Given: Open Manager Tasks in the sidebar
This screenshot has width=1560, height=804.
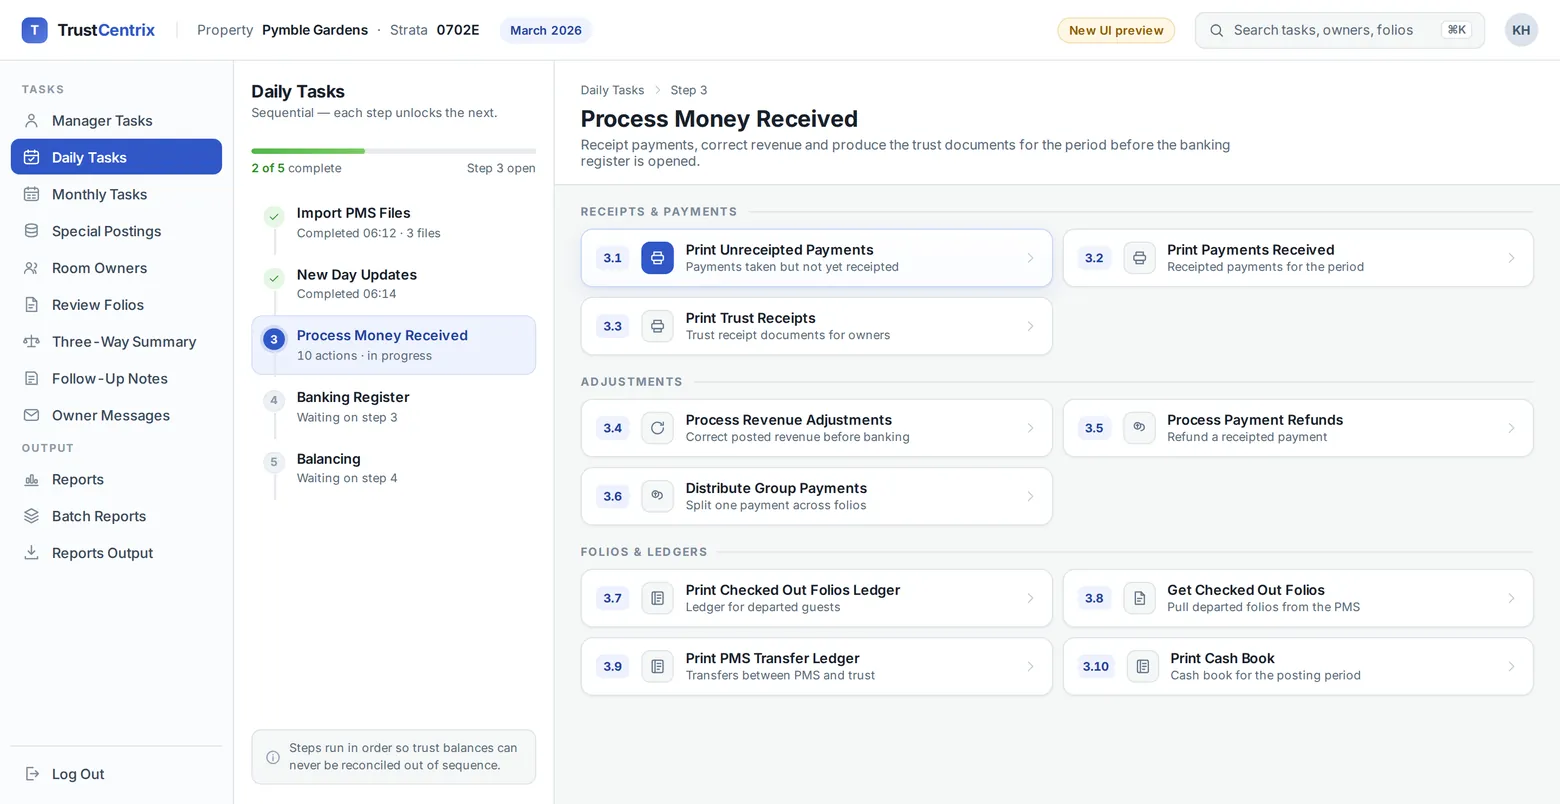Looking at the screenshot, I should [116, 120].
